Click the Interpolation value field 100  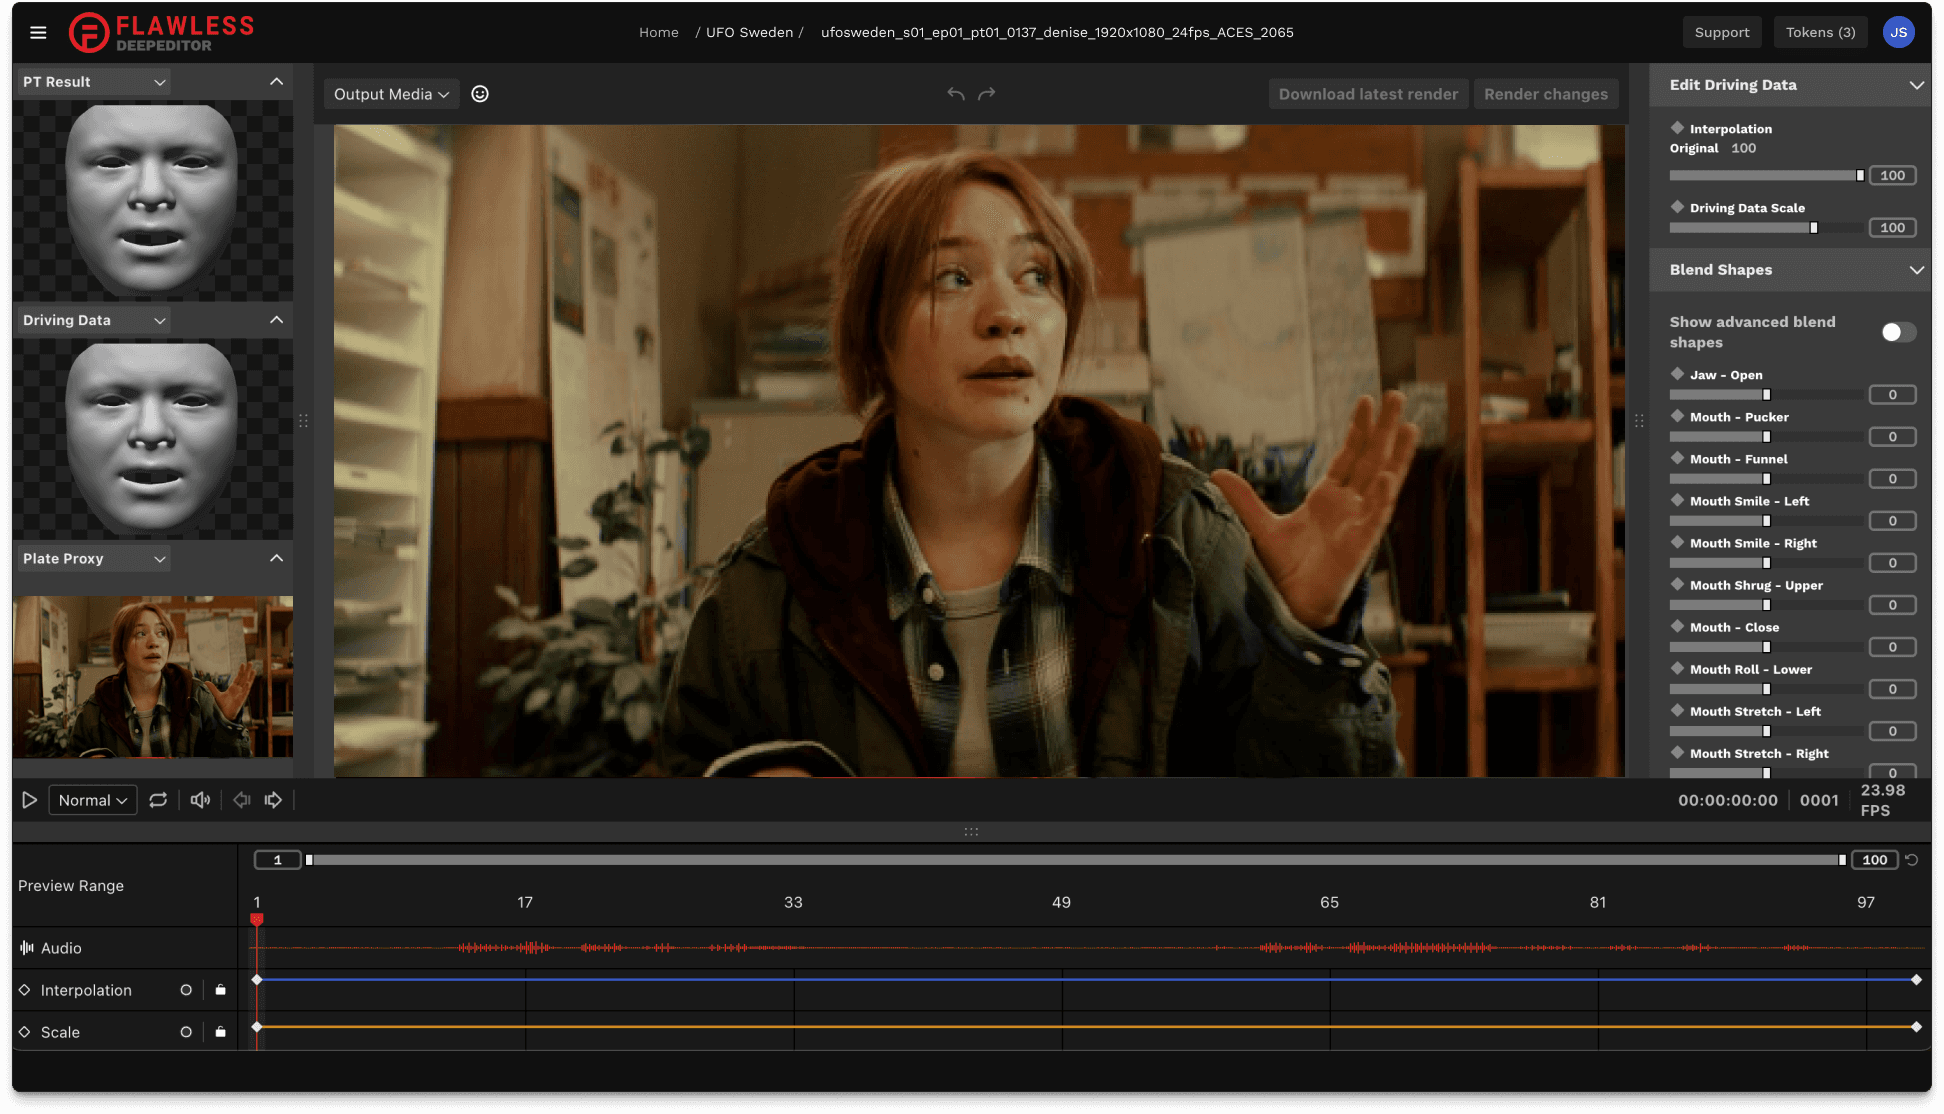1892,176
